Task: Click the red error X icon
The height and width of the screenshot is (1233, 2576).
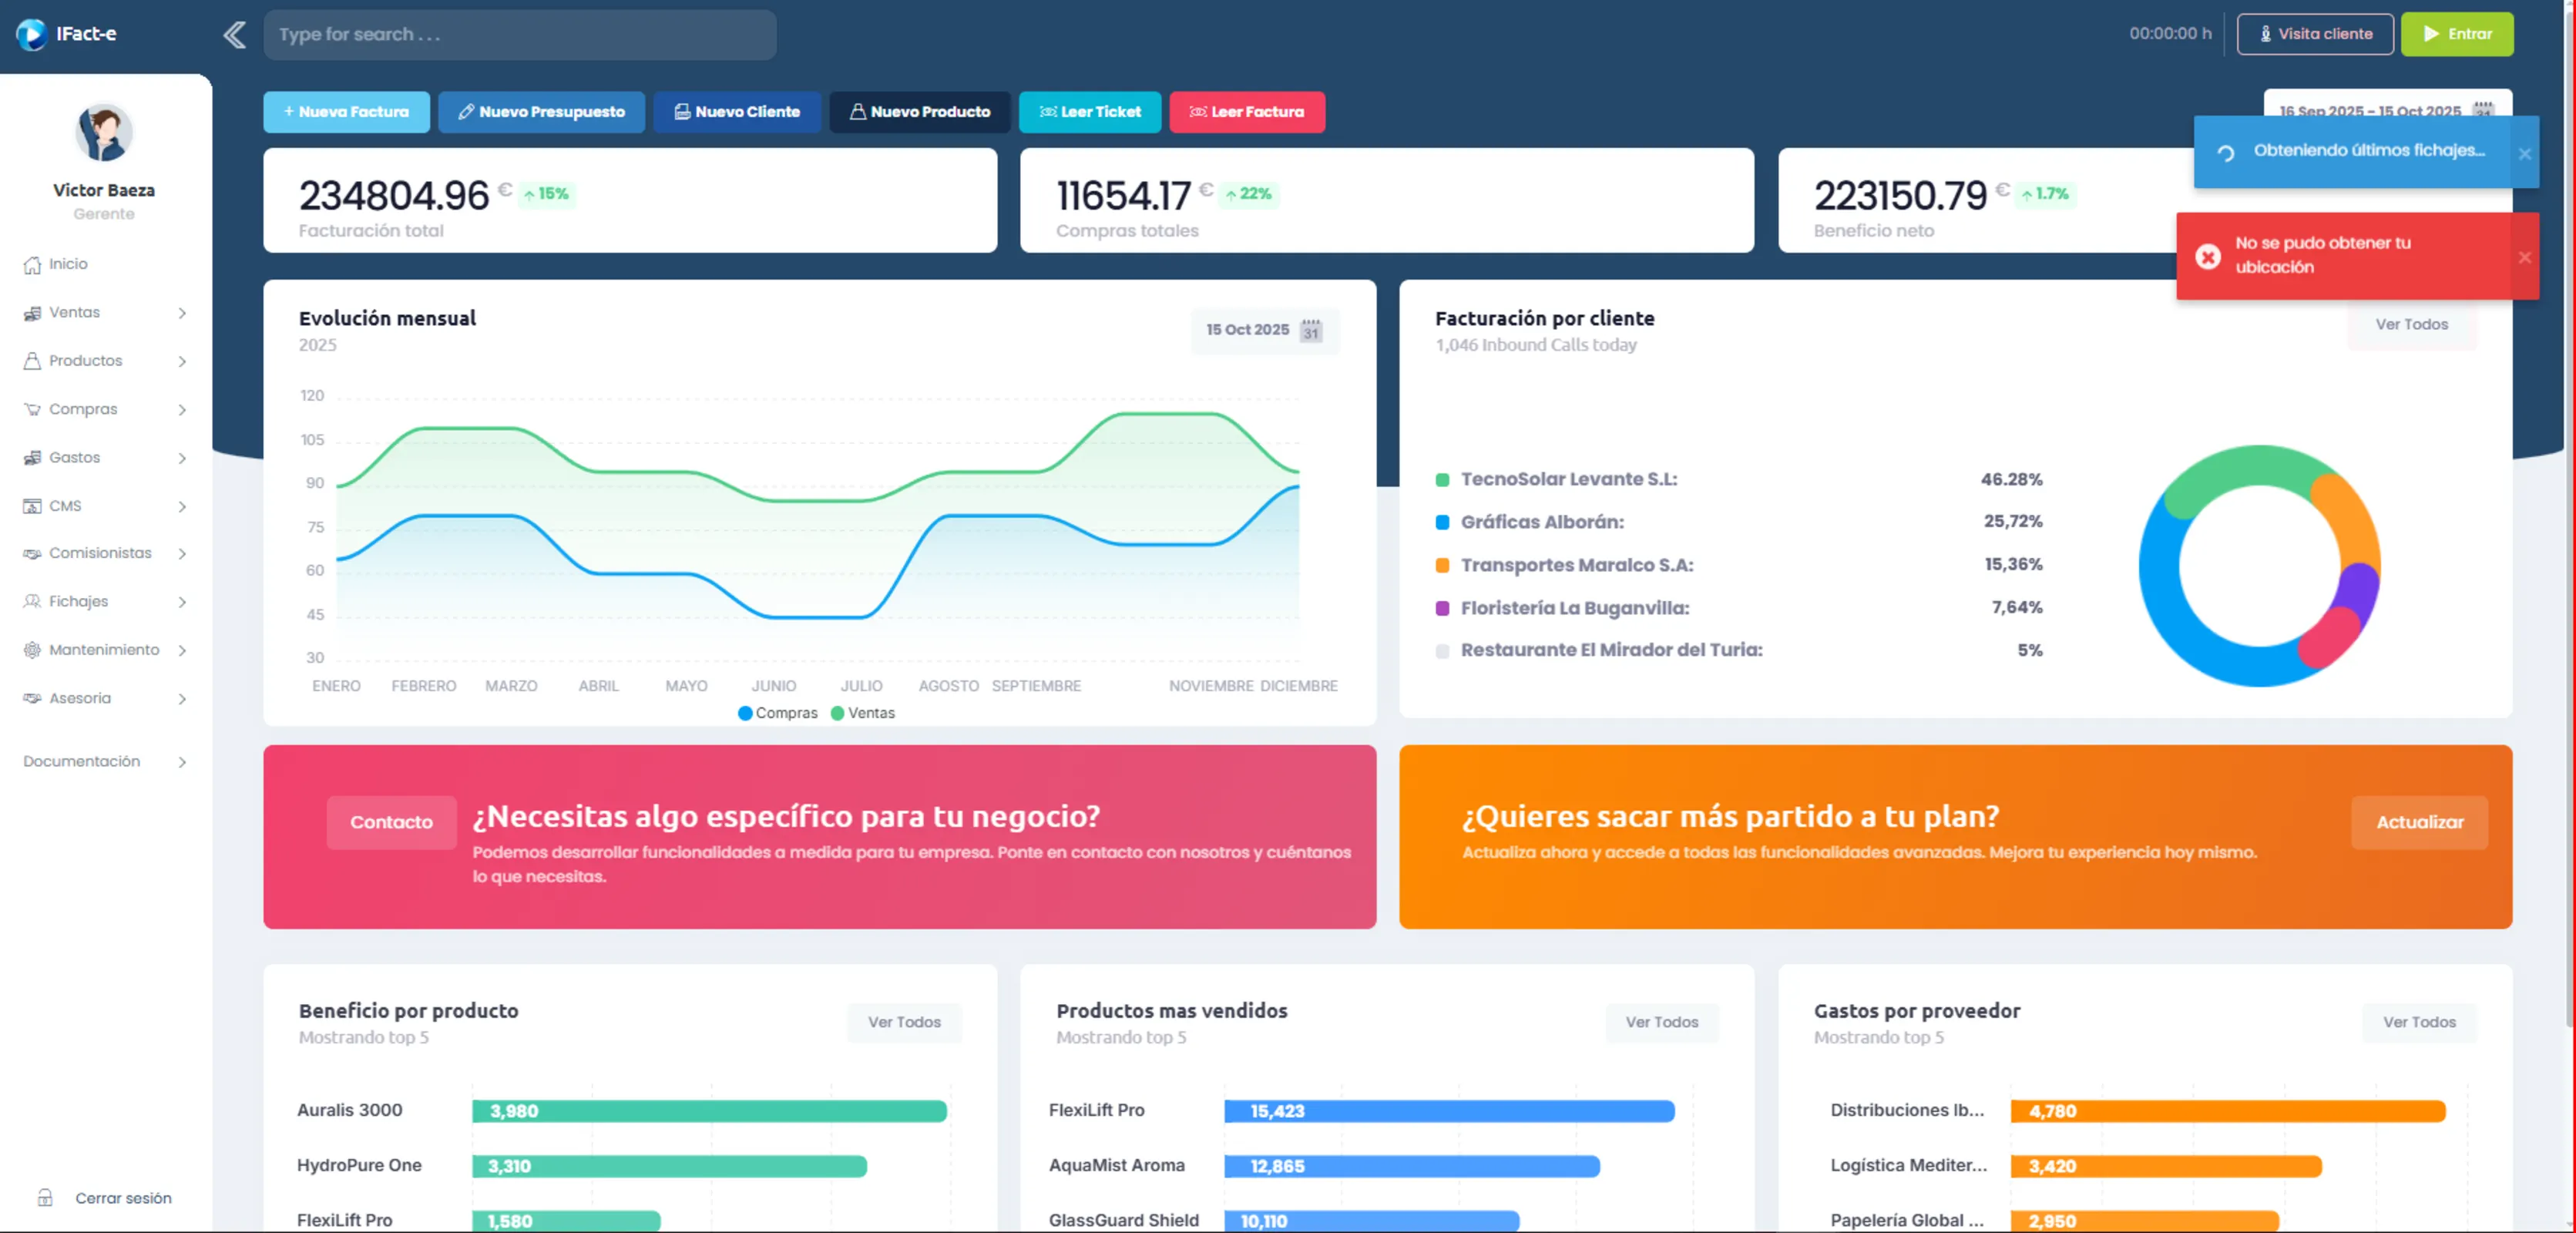Action: (x=2208, y=258)
